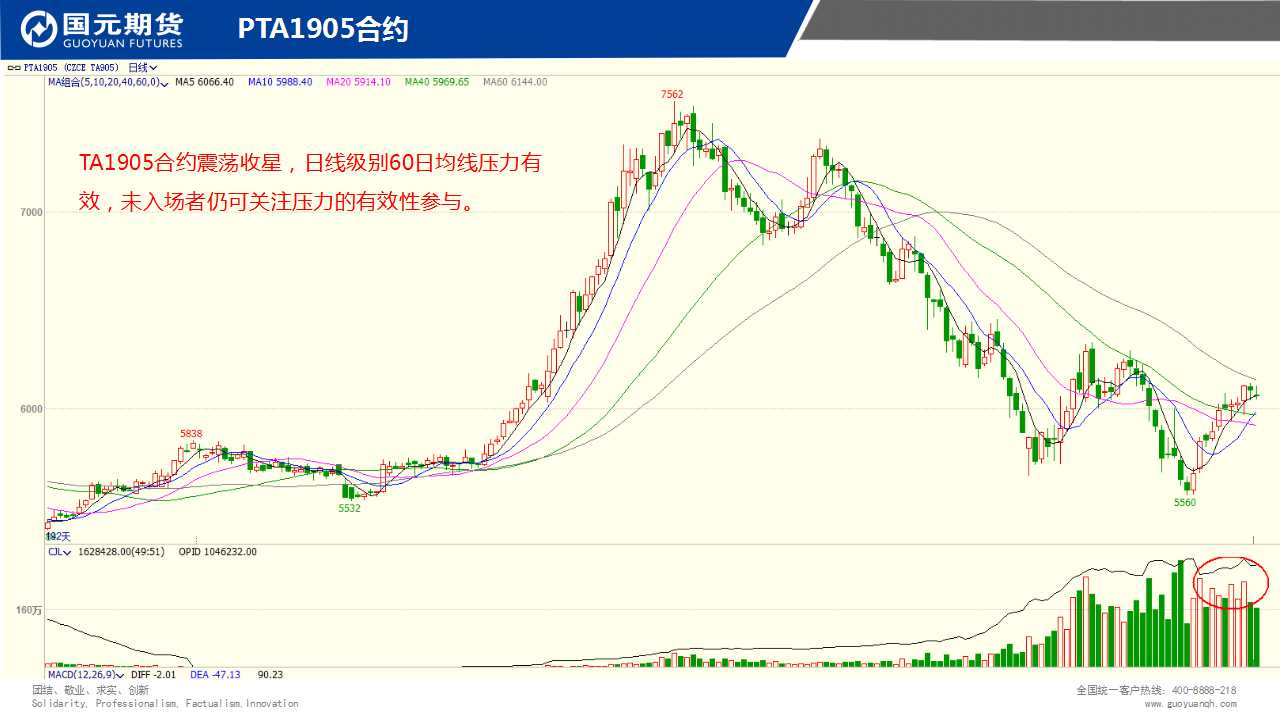Click the 5560 low price marker
The width and height of the screenshot is (1280, 720).
click(1185, 503)
